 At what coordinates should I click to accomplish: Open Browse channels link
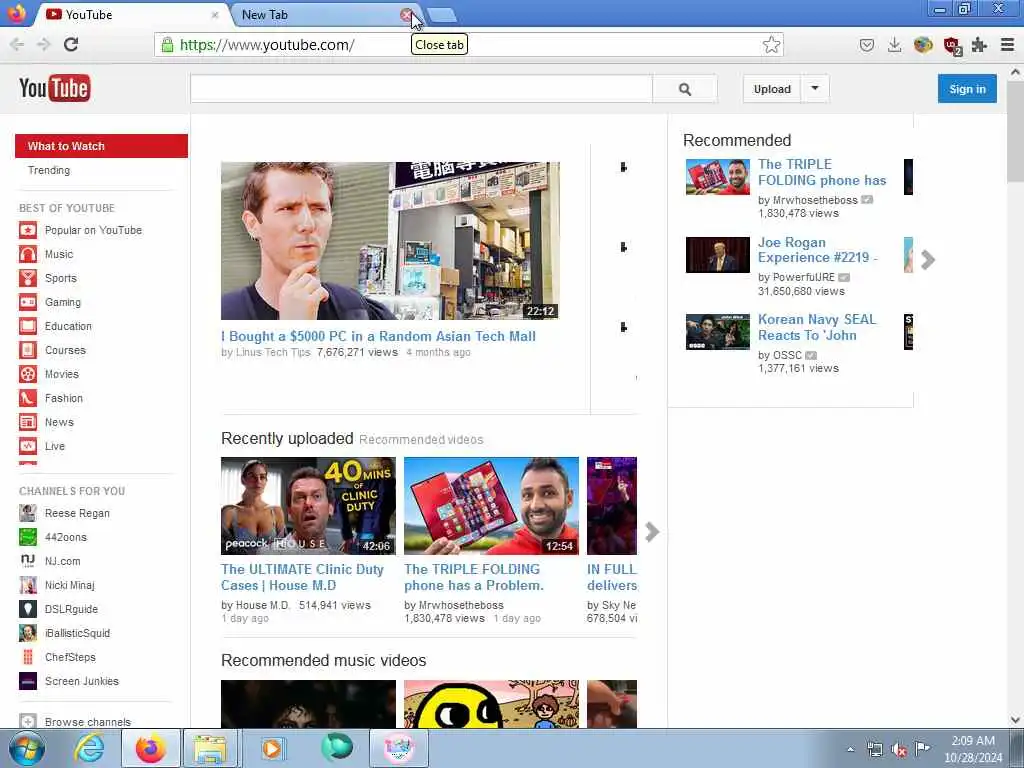pyautogui.click(x=88, y=722)
